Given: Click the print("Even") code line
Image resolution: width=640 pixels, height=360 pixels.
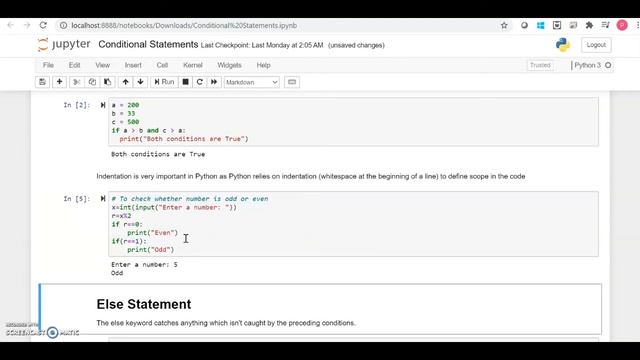Looking at the screenshot, I should click(152, 233).
